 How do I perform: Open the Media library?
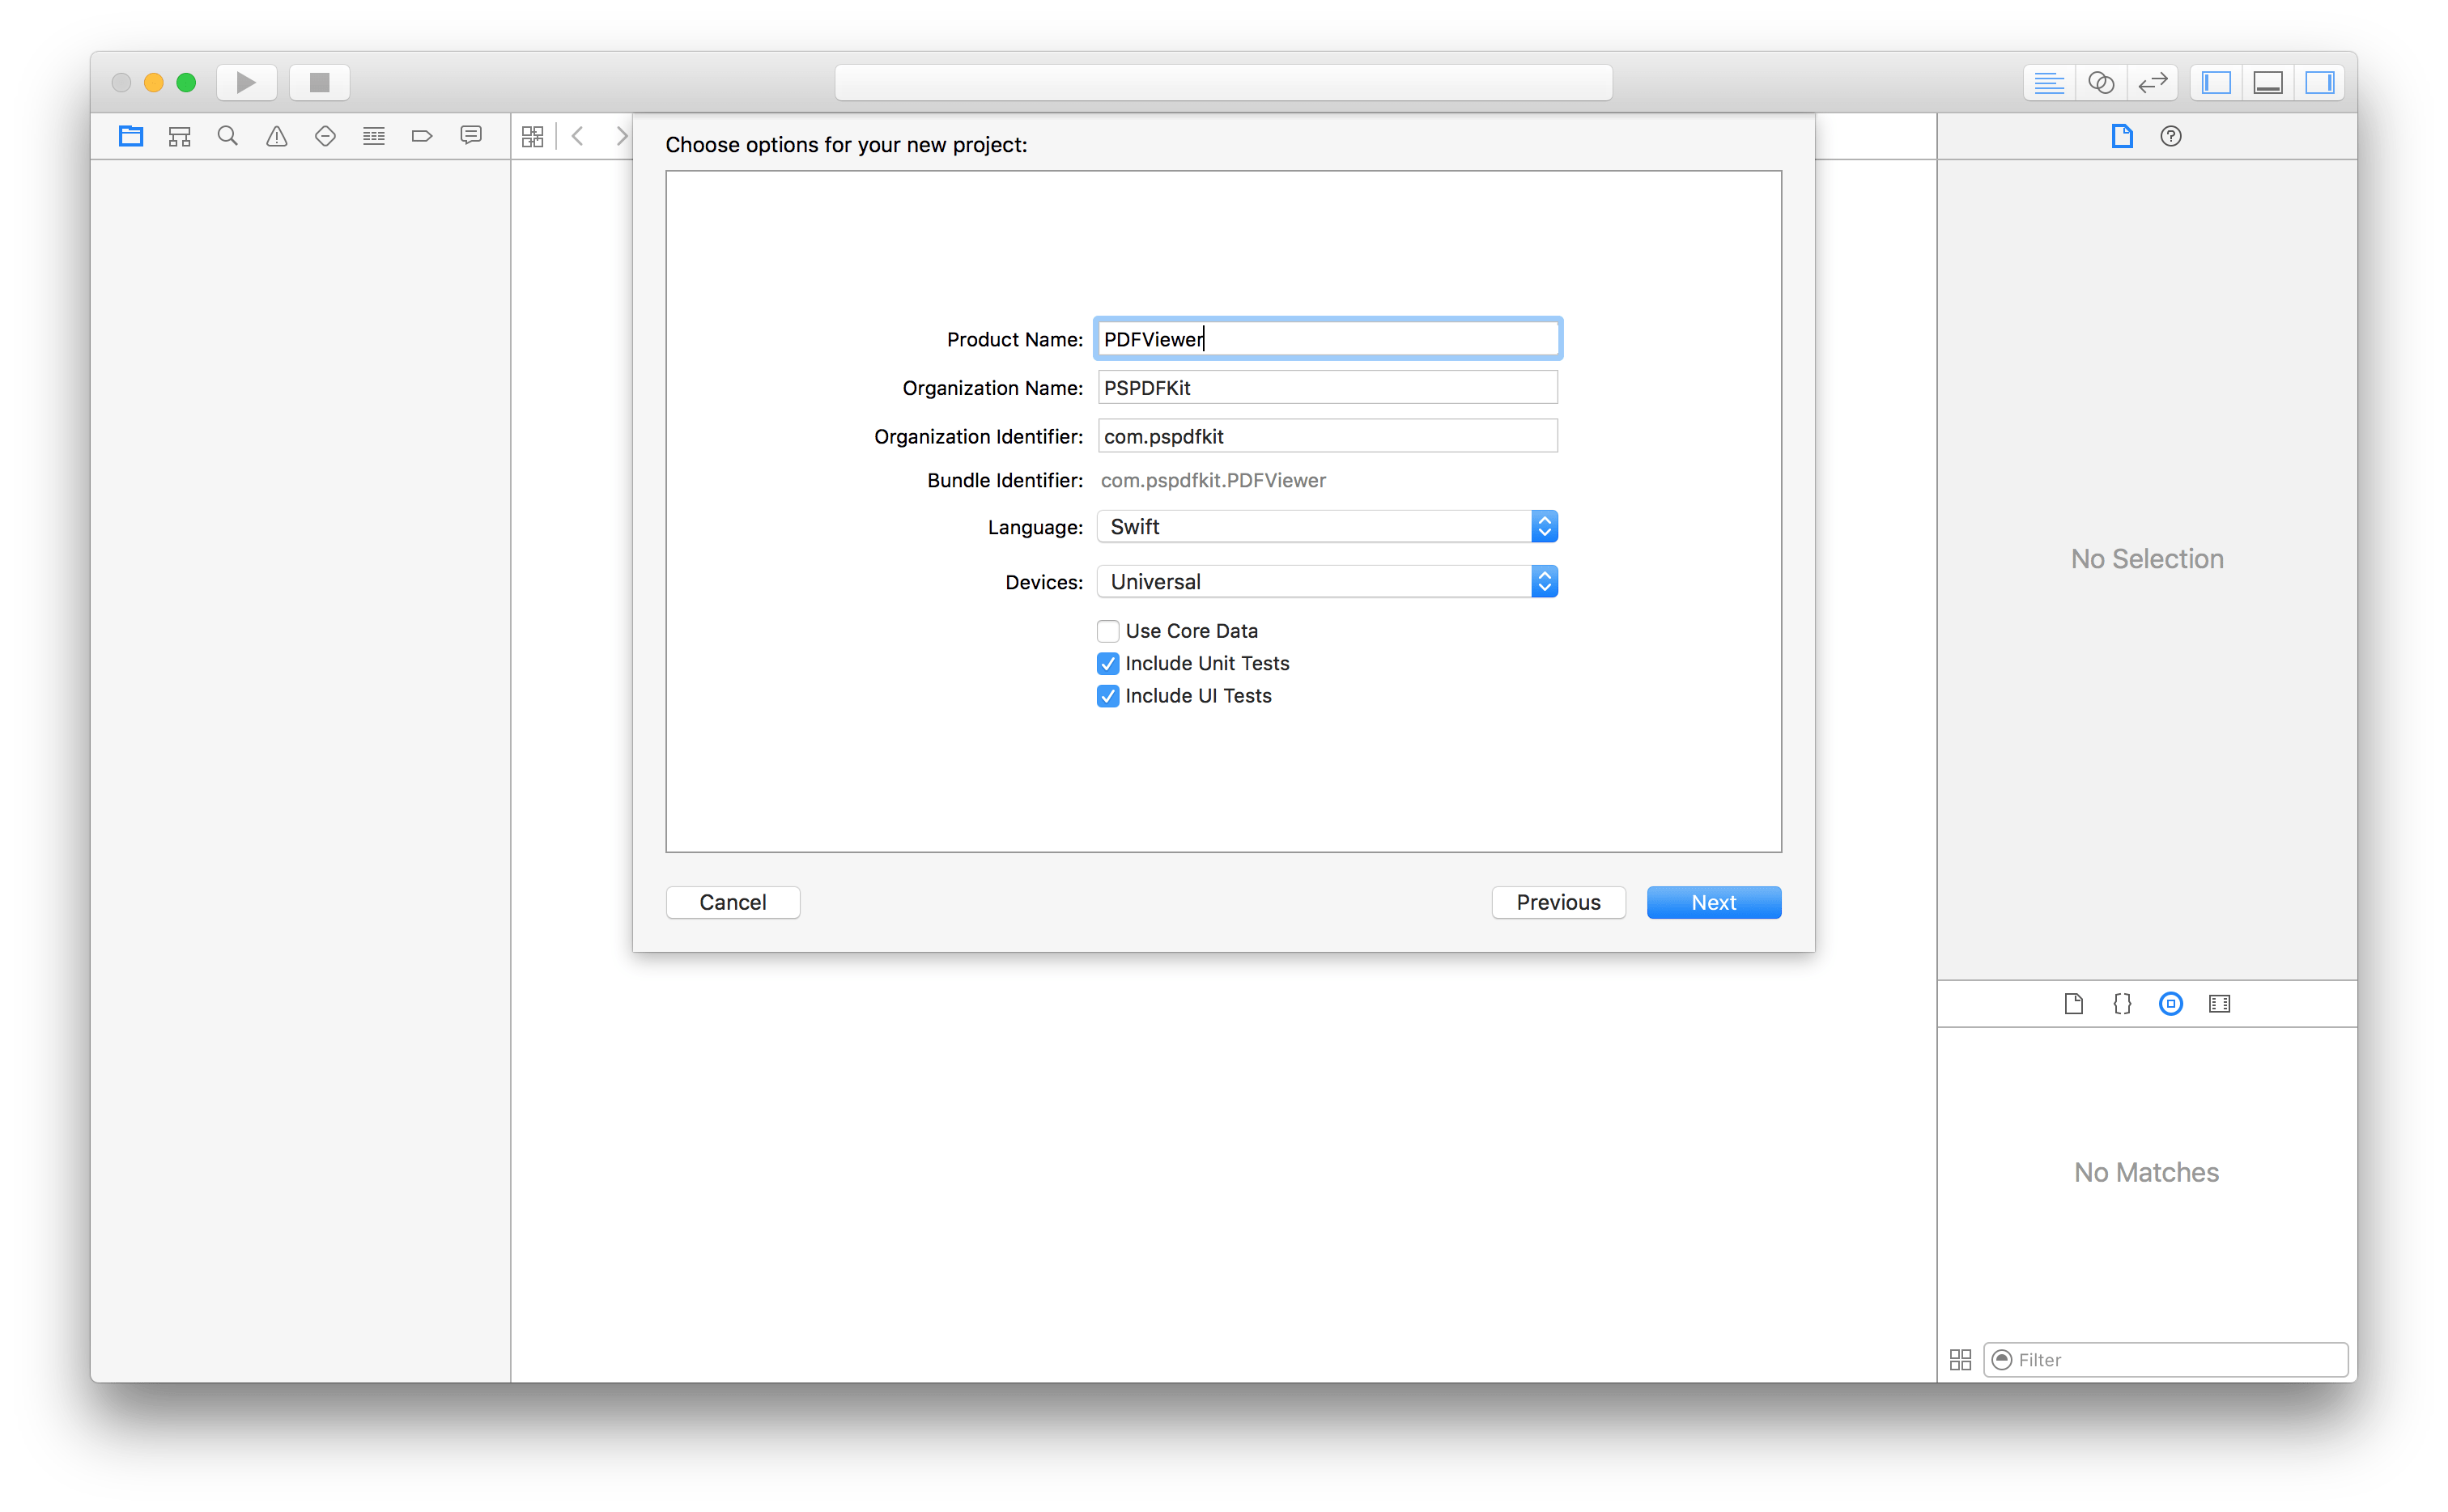[x=2219, y=1003]
